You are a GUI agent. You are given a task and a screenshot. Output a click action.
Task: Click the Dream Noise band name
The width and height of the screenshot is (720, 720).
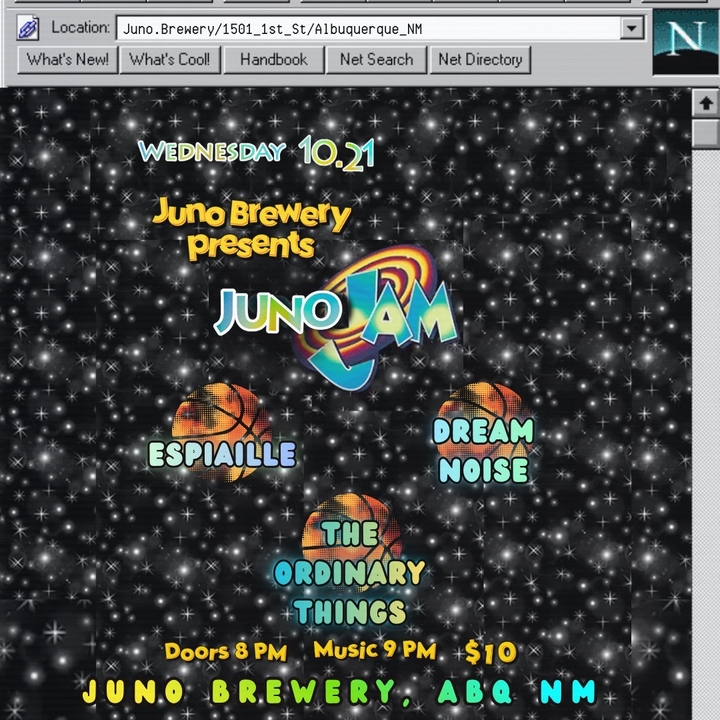[483, 450]
